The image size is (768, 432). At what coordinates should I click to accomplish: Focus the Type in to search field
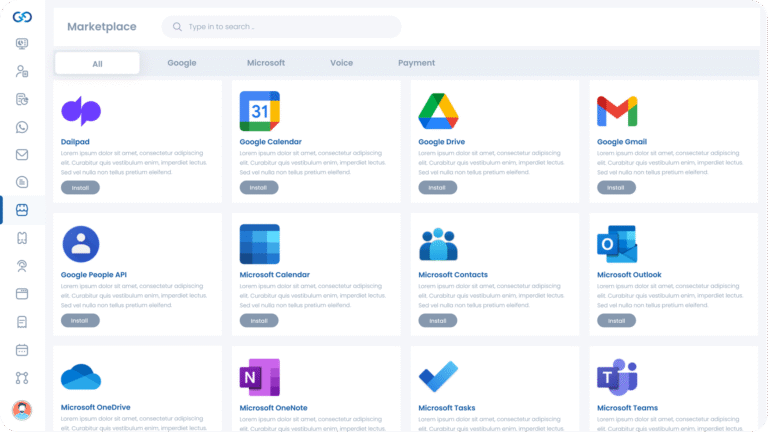click(282, 27)
